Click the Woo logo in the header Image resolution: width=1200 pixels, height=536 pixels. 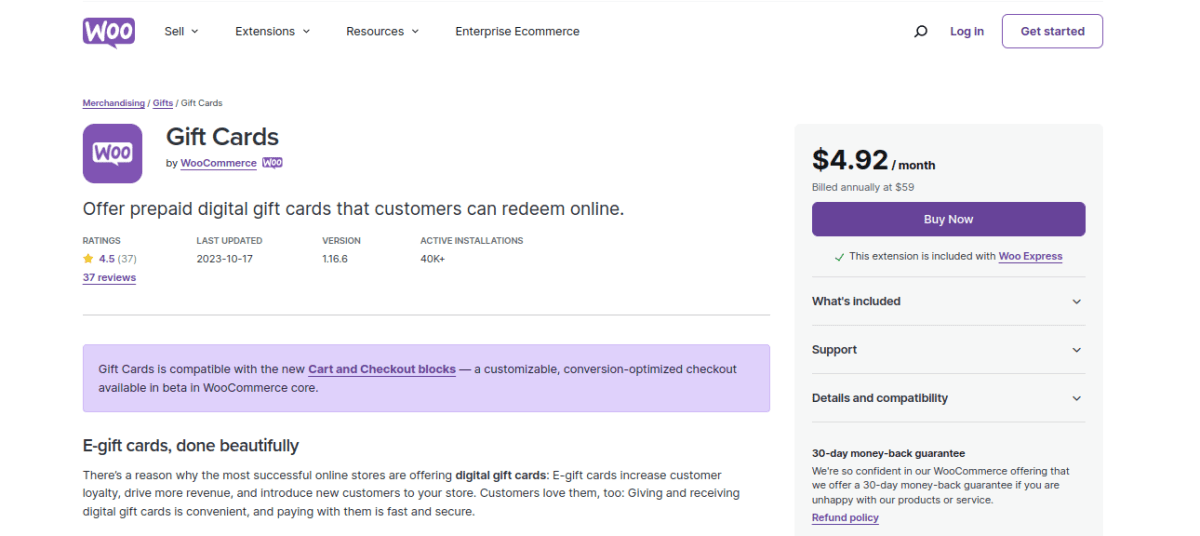[108, 32]
